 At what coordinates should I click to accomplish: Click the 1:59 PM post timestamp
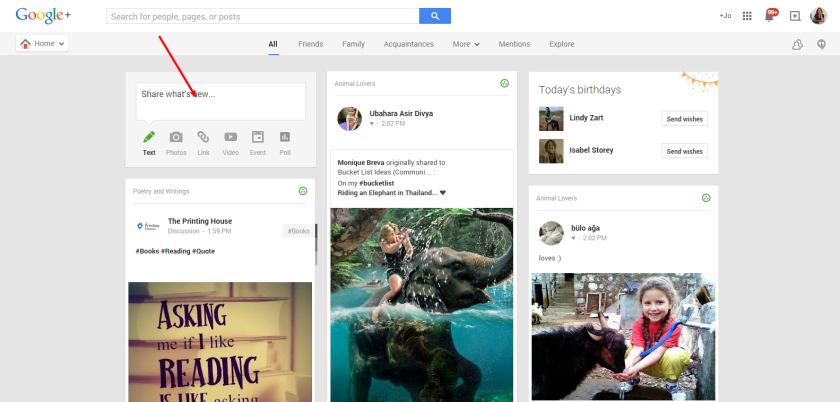pos(220,231)
